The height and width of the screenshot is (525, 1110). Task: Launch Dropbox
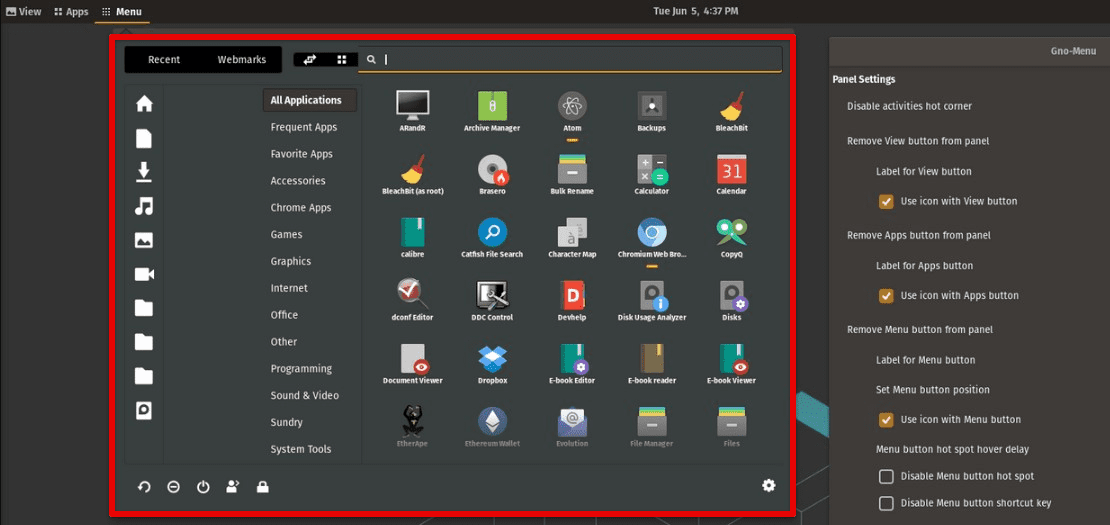(x=492, y=364)
